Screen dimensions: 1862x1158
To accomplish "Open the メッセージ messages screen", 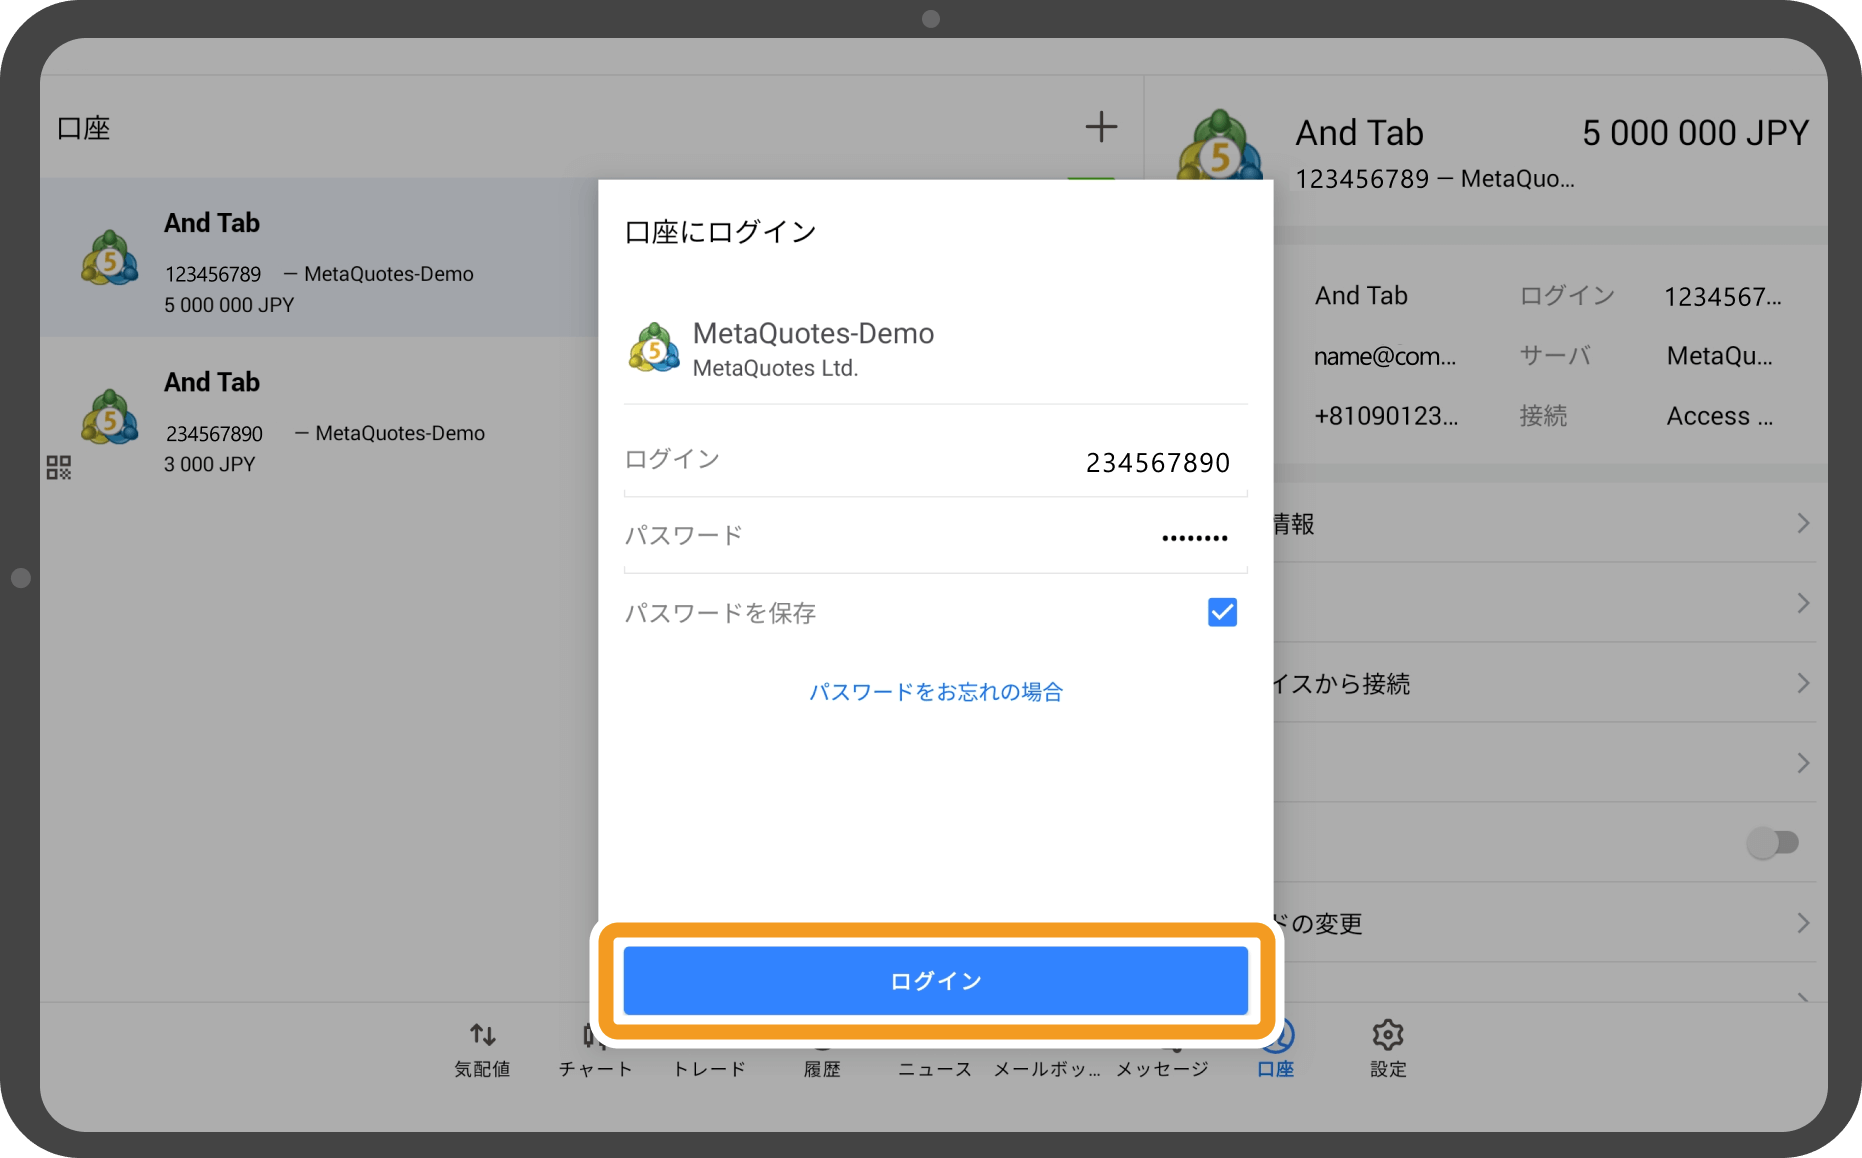I will pos(1160,1048).
